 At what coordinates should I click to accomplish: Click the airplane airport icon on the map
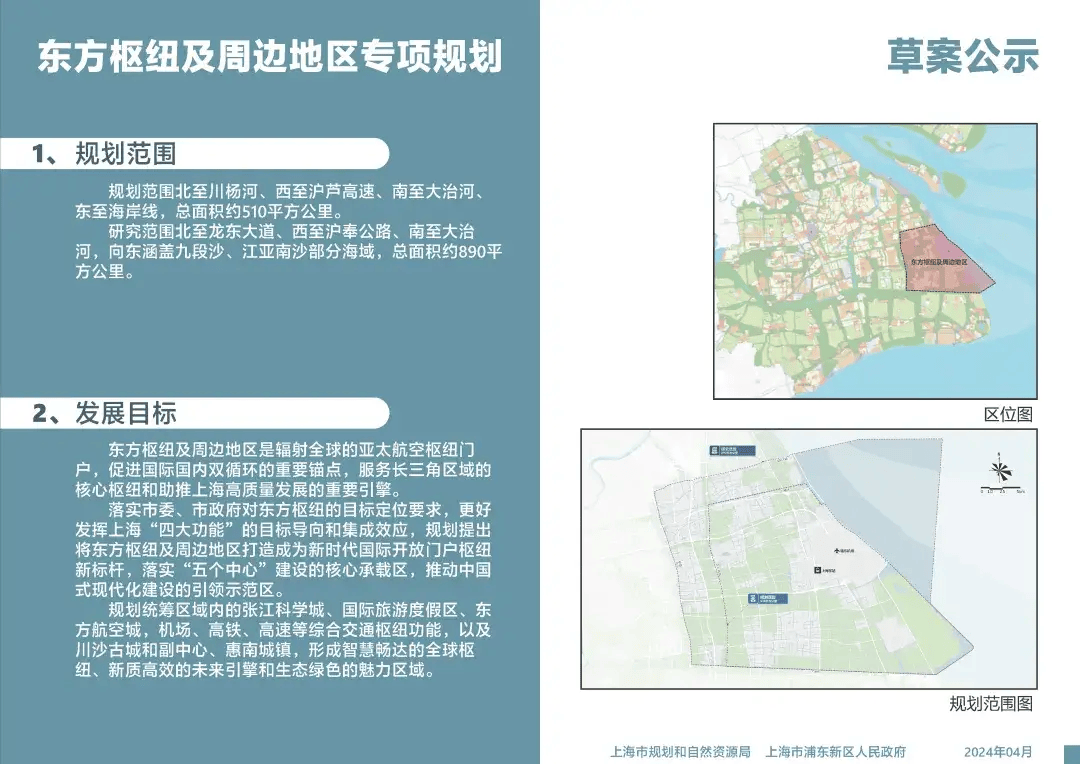(837, 551)
